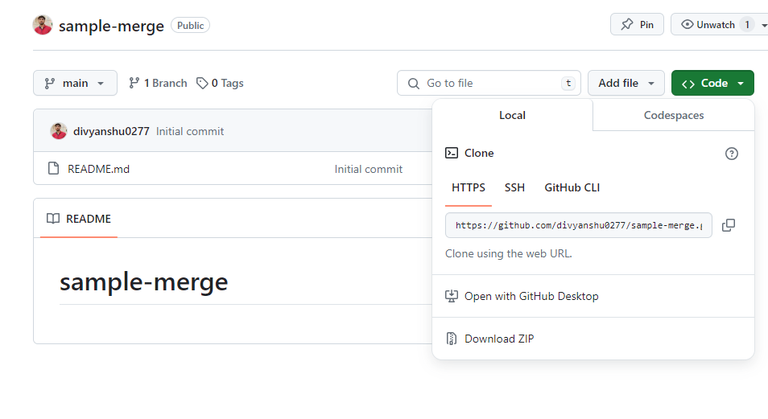Click the copy URL to clipboard icon
The image size is (768, 419).
click(x=728, y=225)
